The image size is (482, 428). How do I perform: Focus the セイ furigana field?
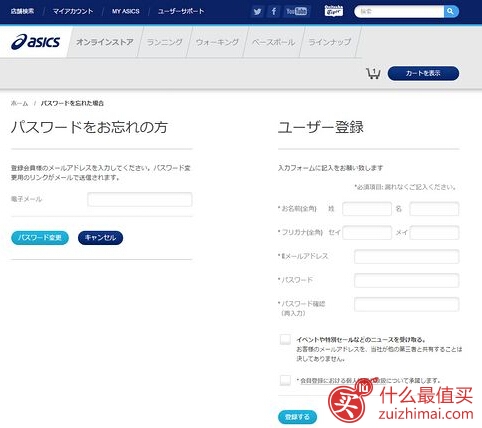(367, 232)
